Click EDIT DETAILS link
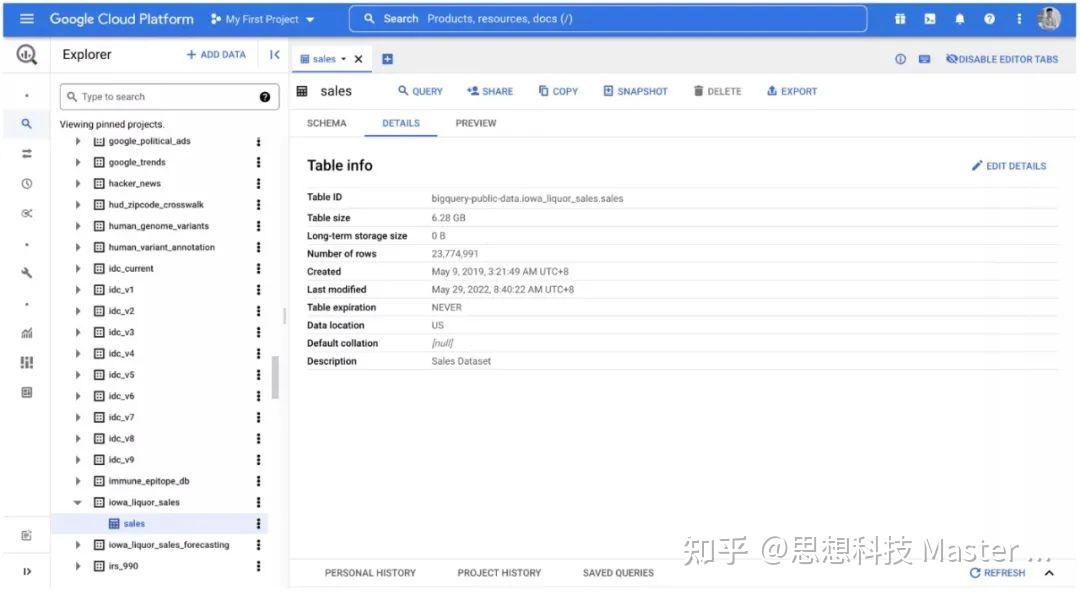This screenshot has width=1080, height=595. tap(1009, 166)
